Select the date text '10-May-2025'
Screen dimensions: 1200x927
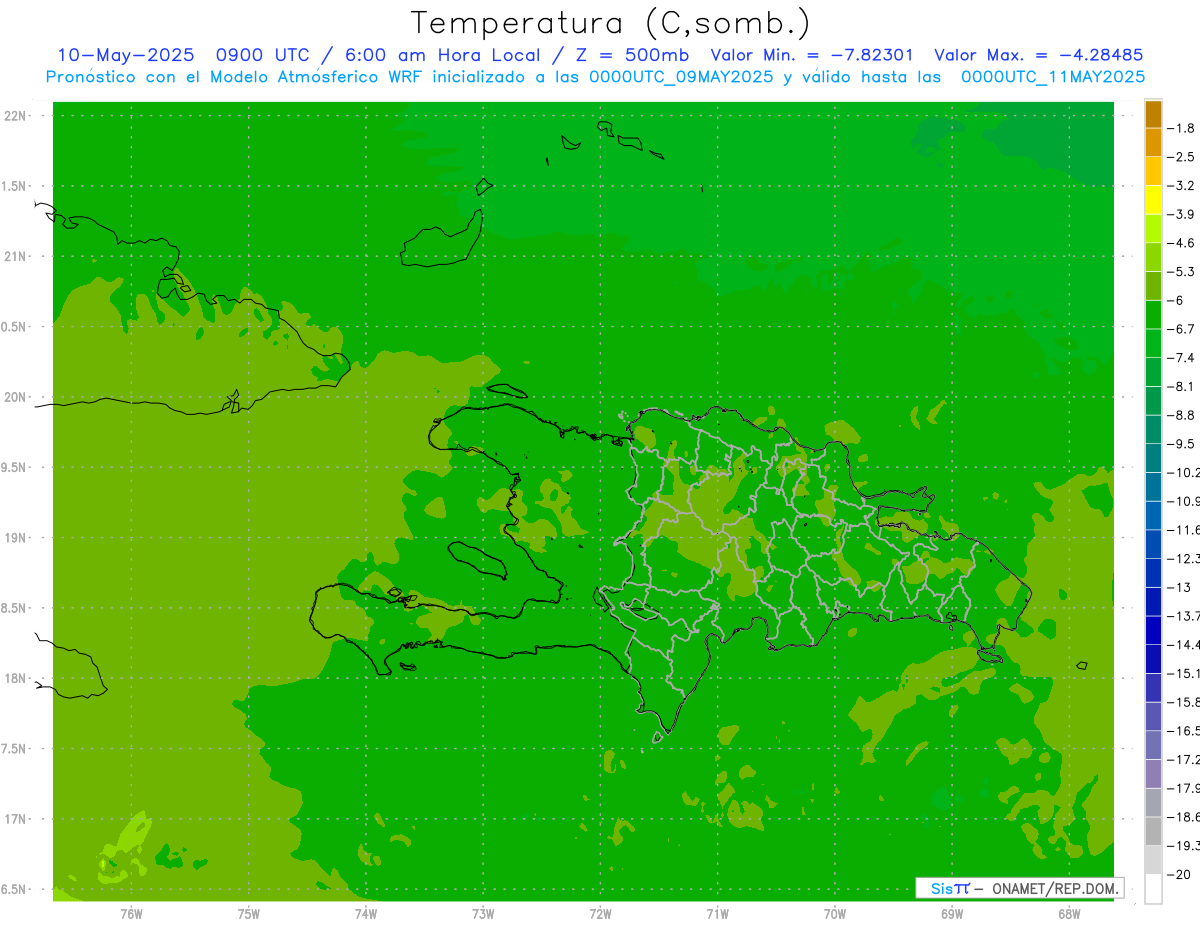[125, 55]
